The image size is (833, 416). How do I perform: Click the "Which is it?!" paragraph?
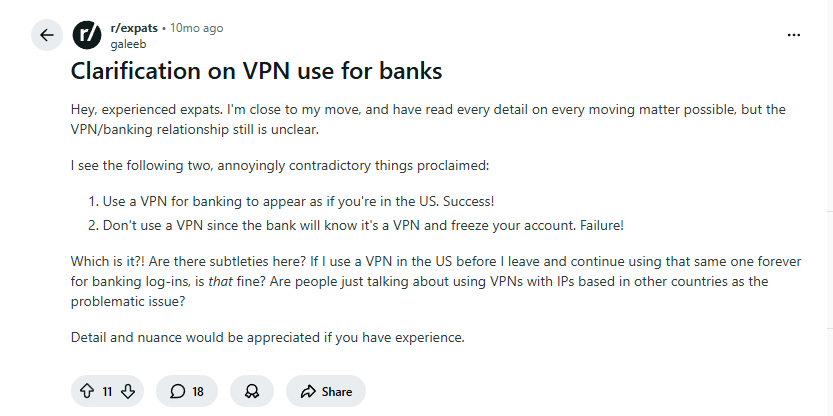435,281
